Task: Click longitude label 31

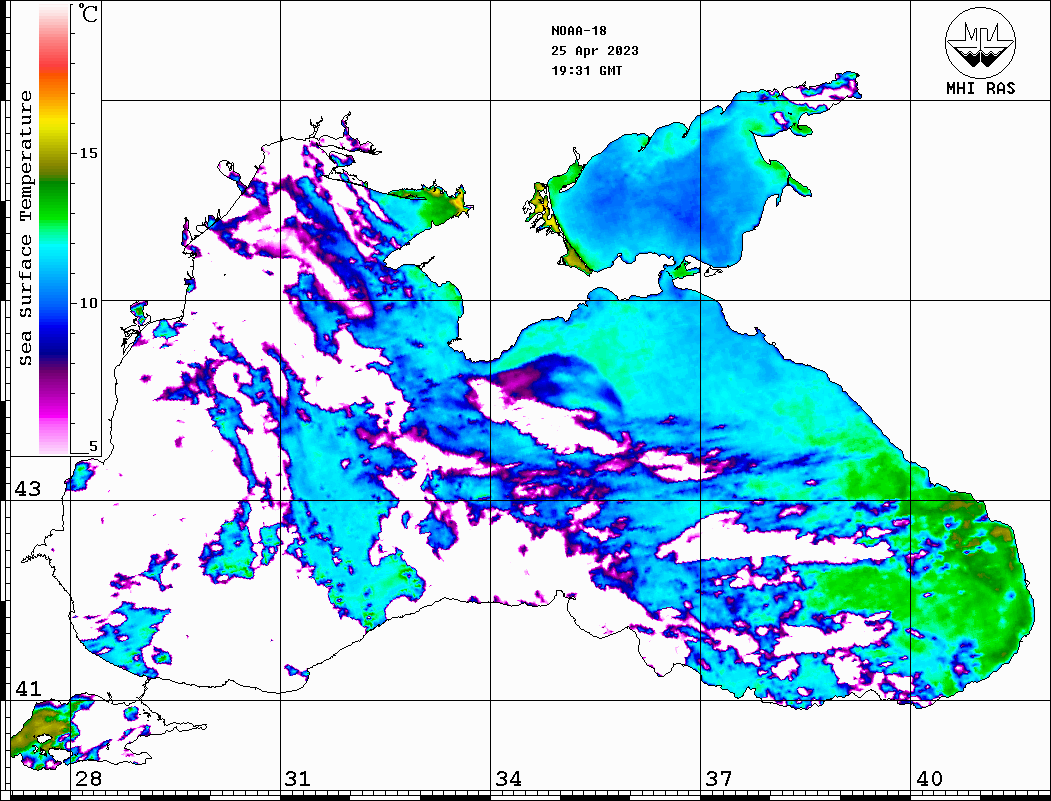Action: tap(298, 779)
